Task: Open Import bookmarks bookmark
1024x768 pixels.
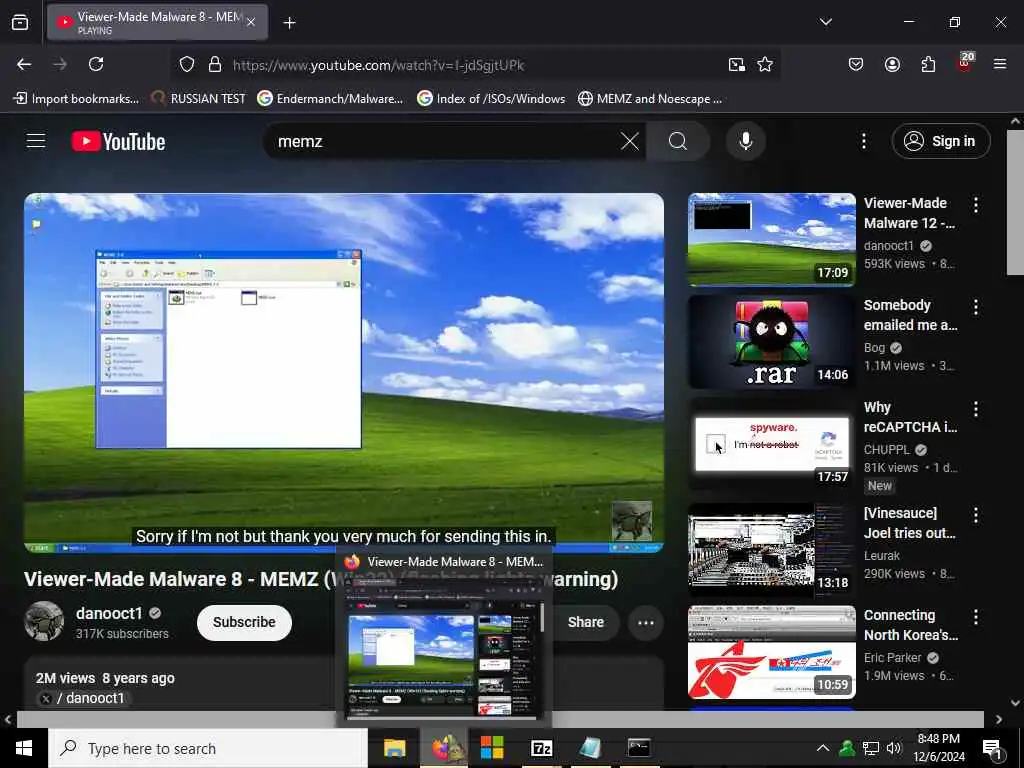Action: [x=76, y=99]
